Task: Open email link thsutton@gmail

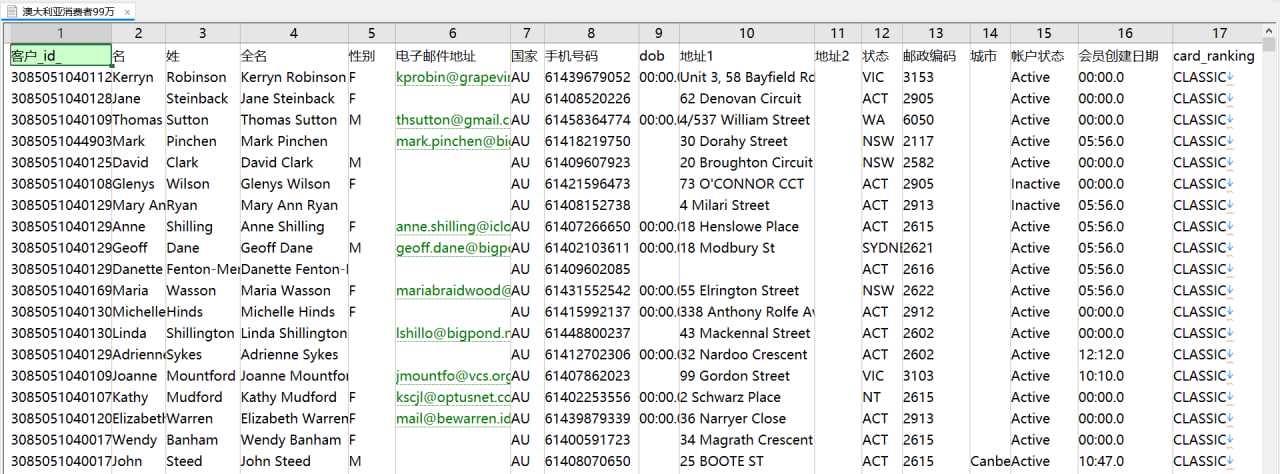Action: click(x=453, y=120)
